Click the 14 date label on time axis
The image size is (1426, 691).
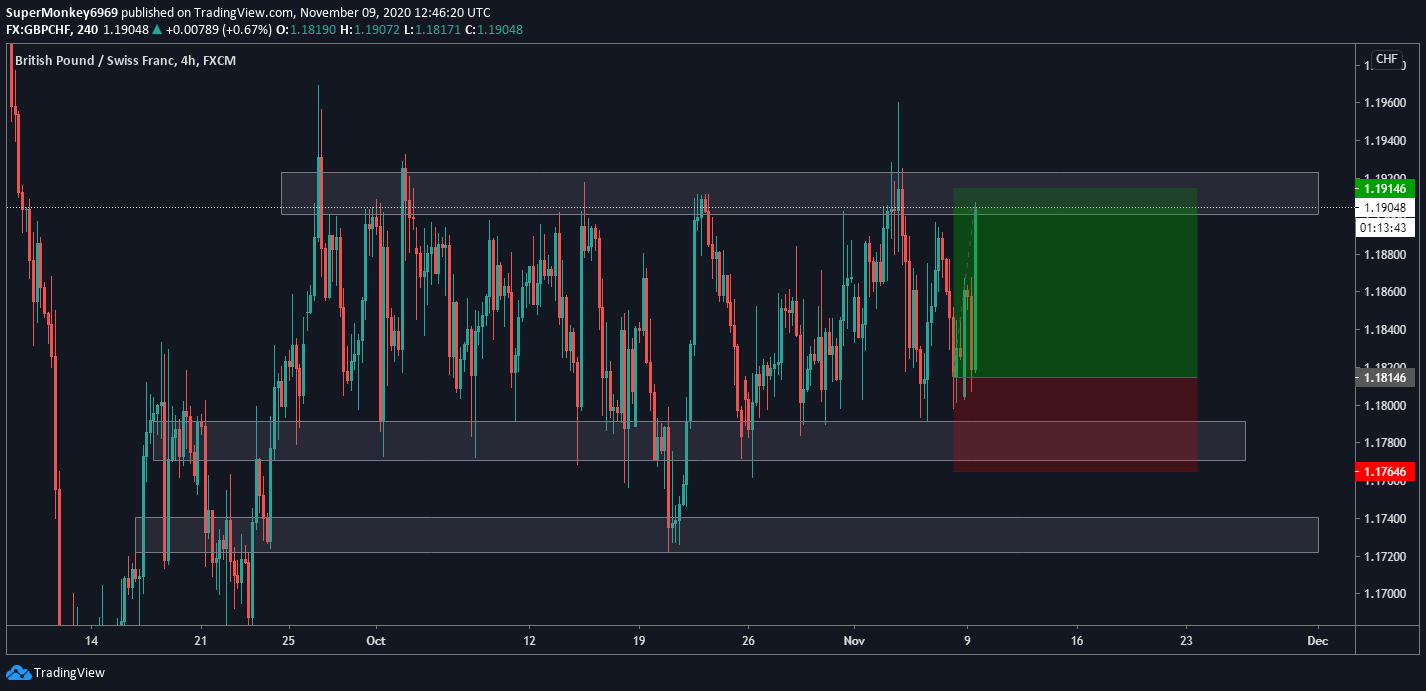pyautogui.click(x=91, y=640)
